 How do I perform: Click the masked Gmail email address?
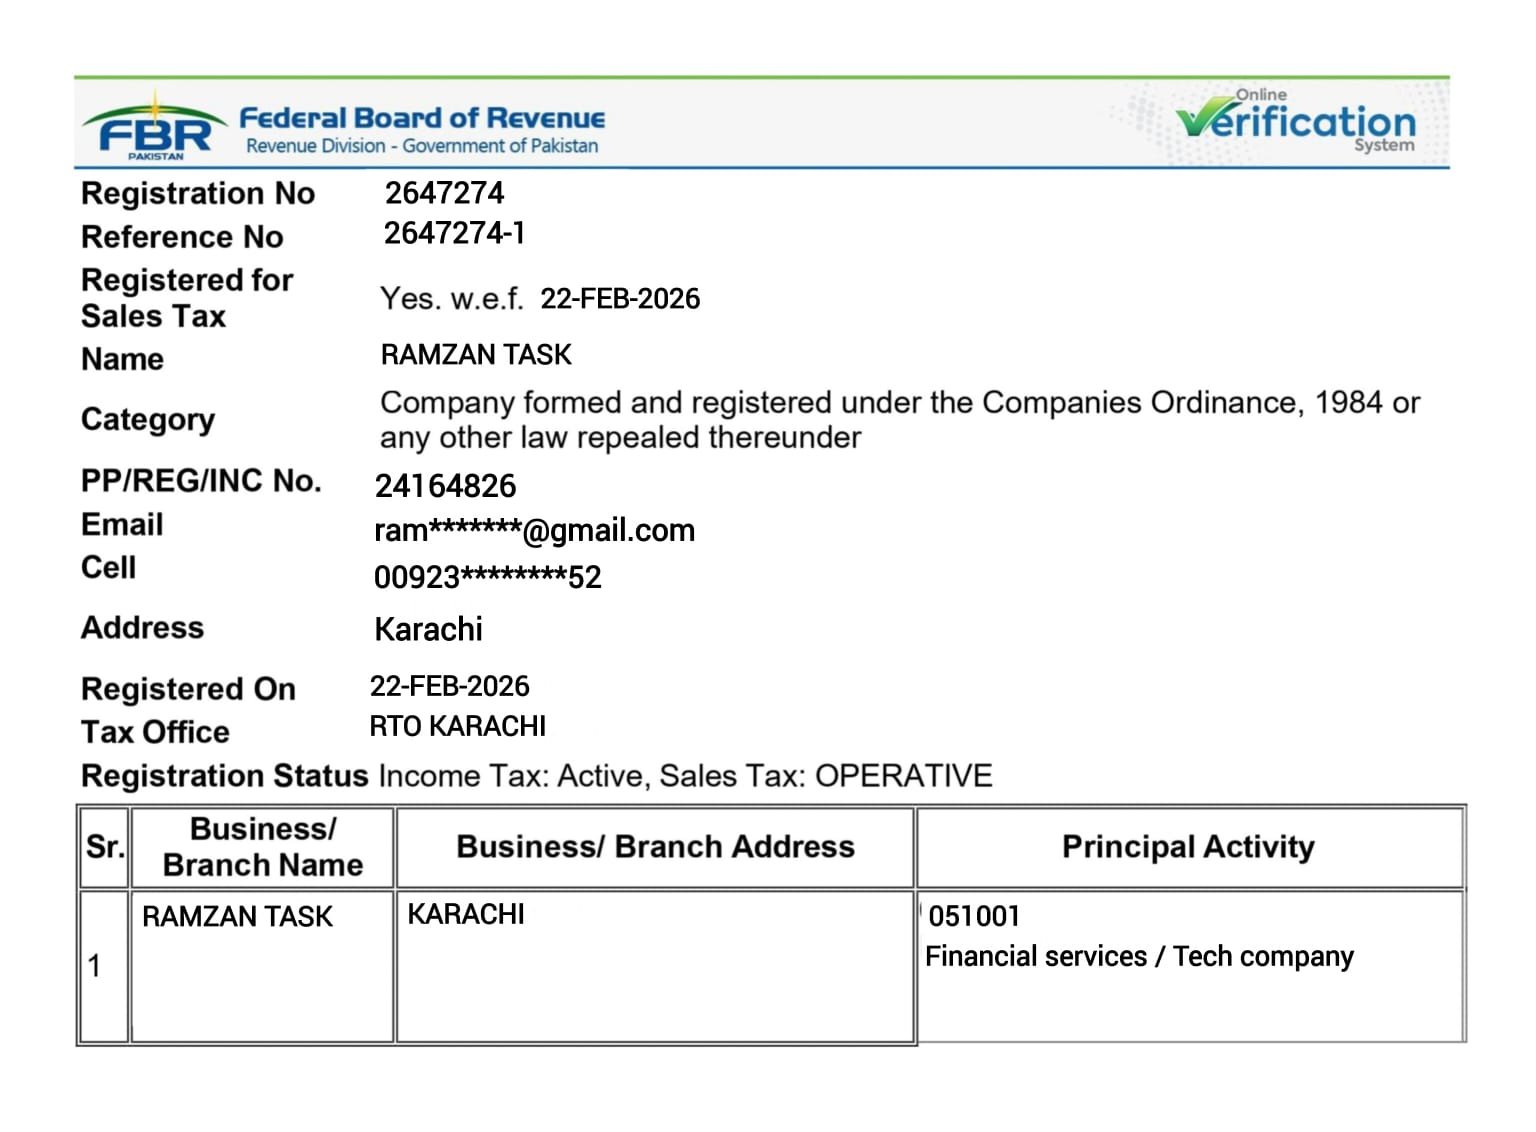[534, 531]
